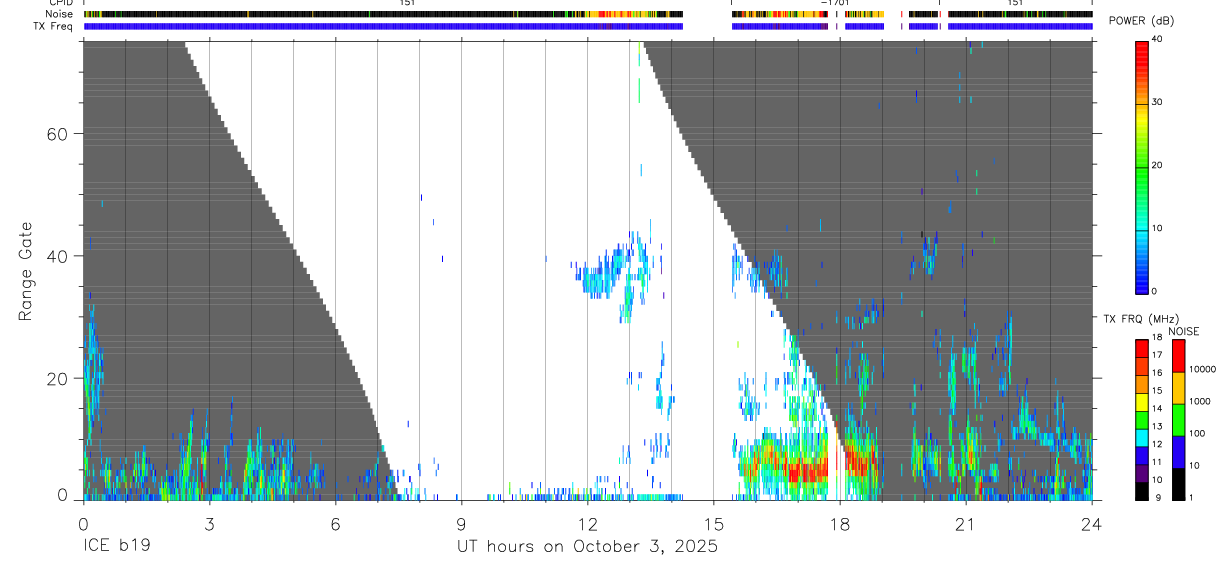Viewport: 1228px width, 567px height.
Task: Click the 'POWER (dB)' colorbar title
Action: click(x=1141, y=21)
